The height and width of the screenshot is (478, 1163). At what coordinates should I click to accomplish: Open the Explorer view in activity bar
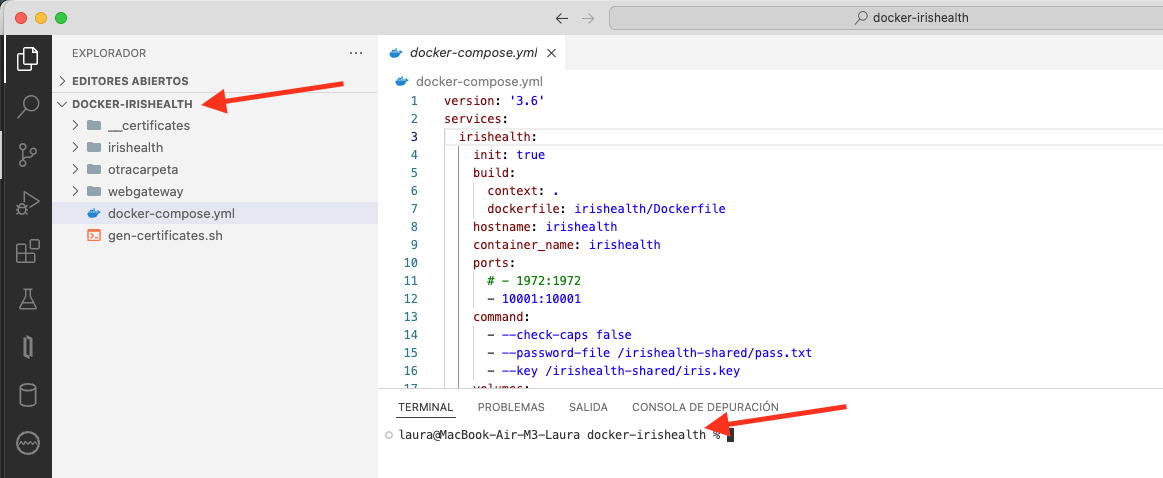(x=27, y=58)
